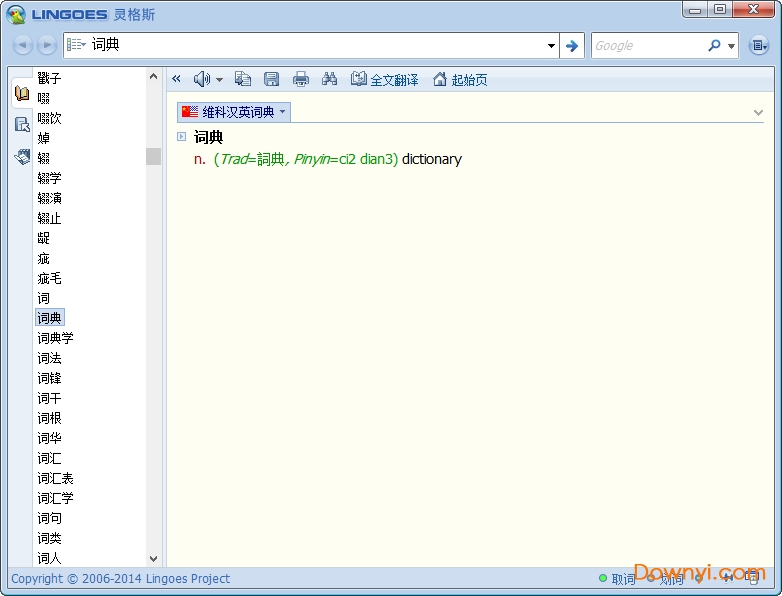This screenshot has width=782, height=596.
Task: Collapse word list with double-arrow icon
Action: pos(177,79)
